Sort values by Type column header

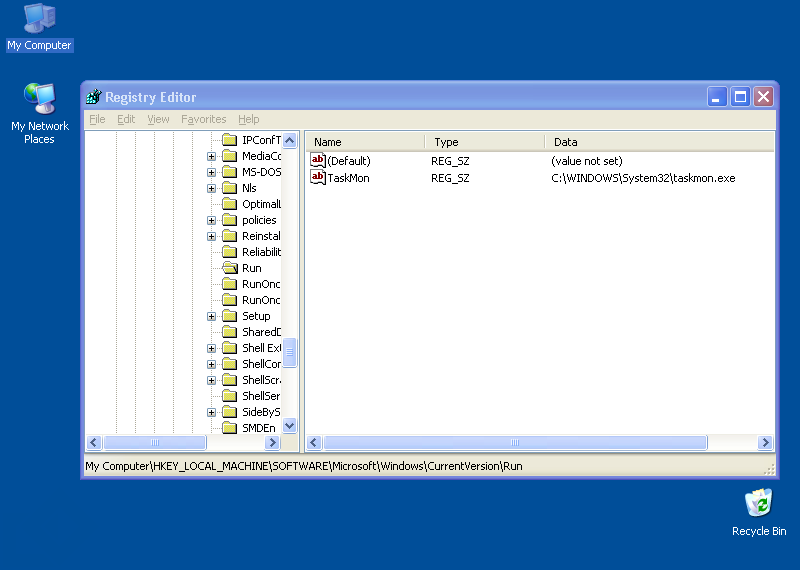pos(485,142)
